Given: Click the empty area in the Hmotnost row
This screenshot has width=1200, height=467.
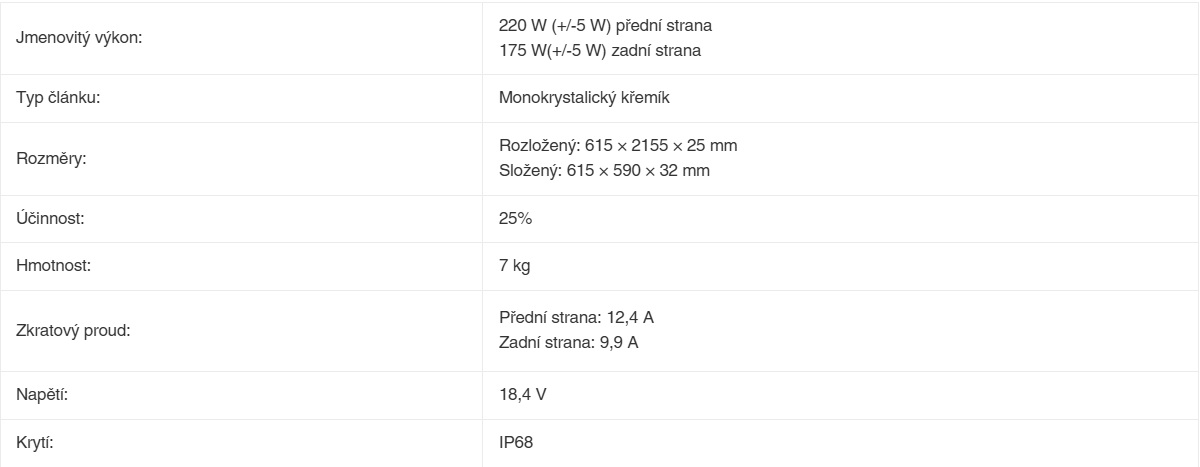Looking at the screenshot, I should tap(860, 266).
